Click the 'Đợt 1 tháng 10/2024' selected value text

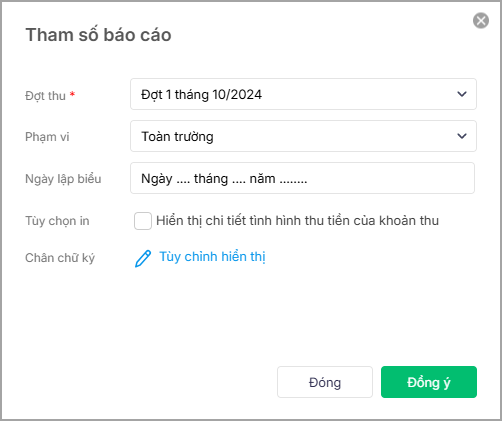pyautogui.click(x=201, y=95)
